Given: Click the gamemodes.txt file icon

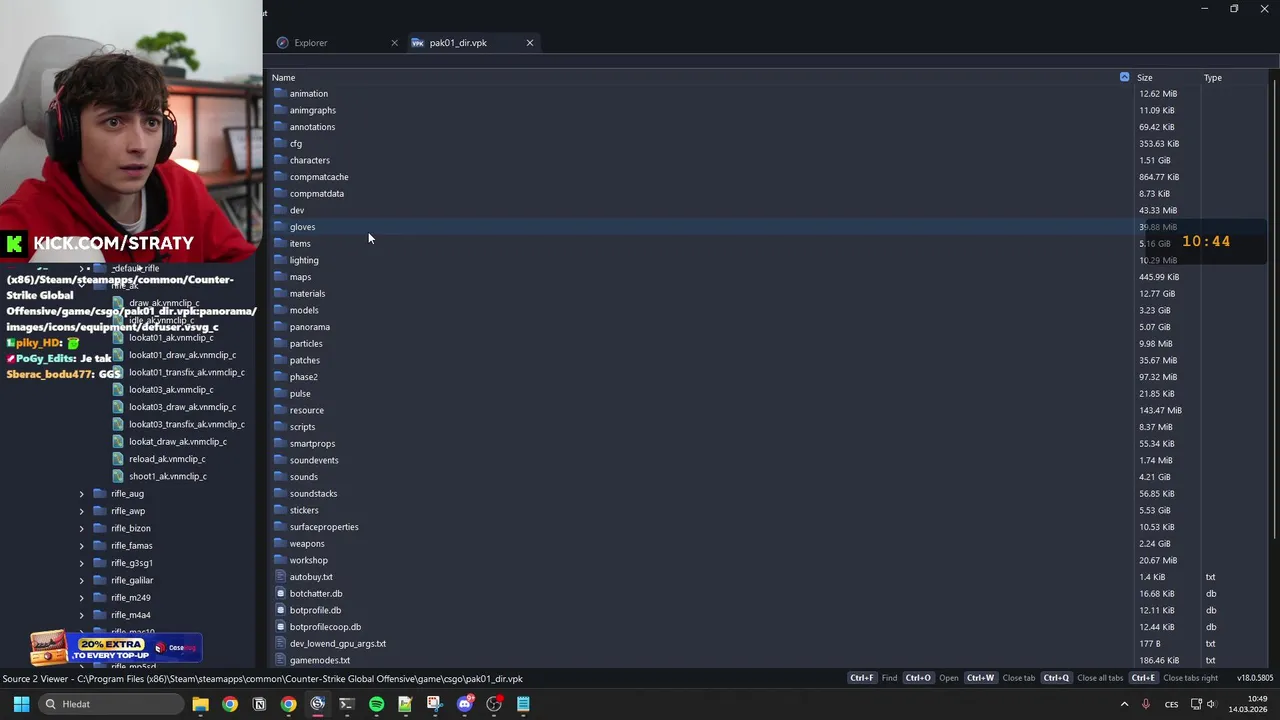Looking at the screenshot, I should (280, 660).
